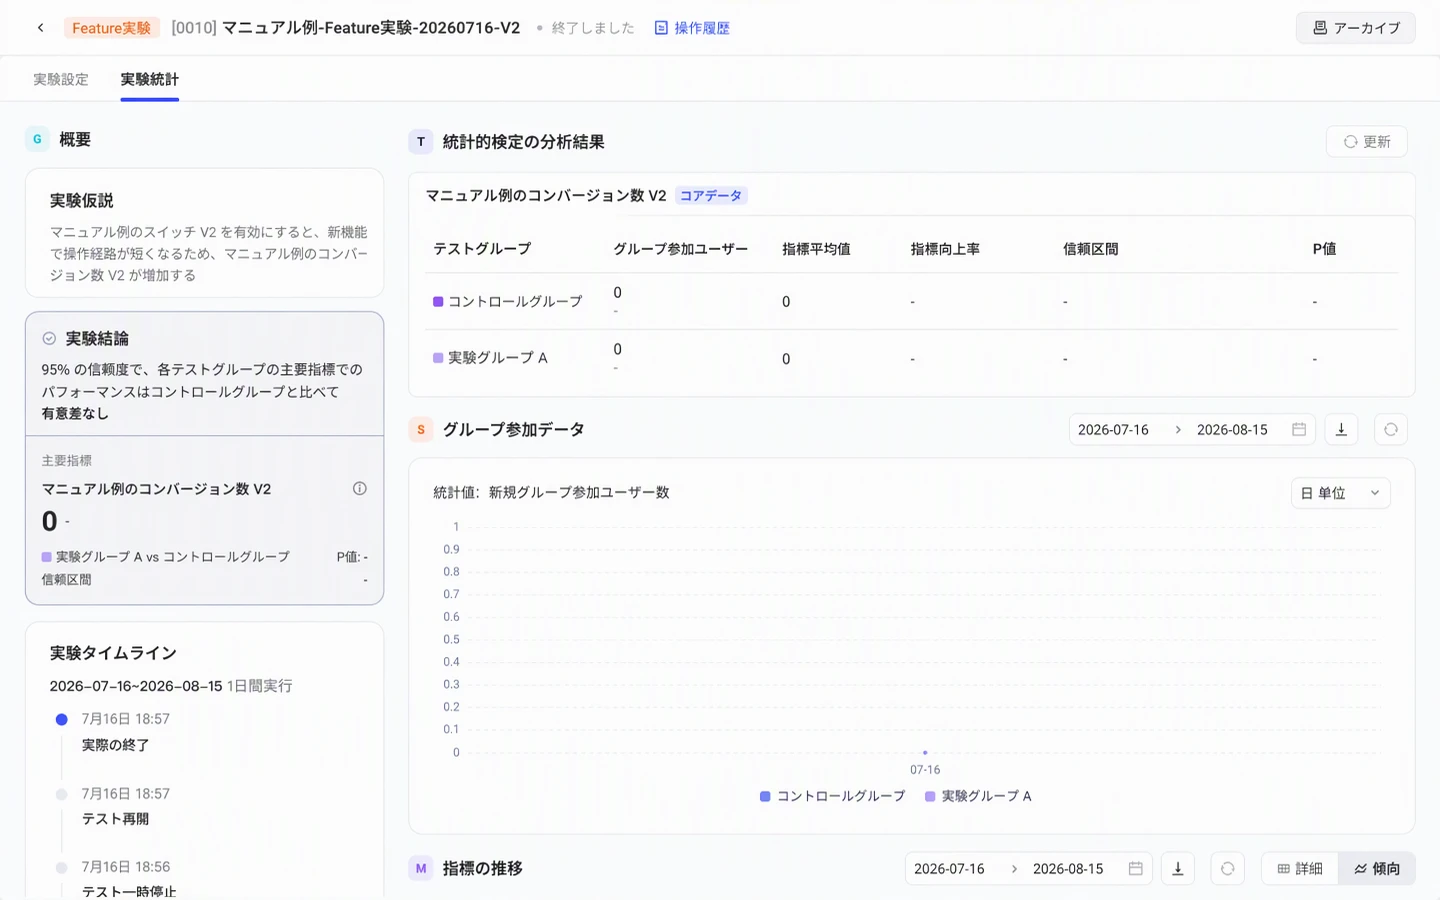Click the 07-16 data point on chart
The width and height of the screenshot is (1440, 900).
(x=925, y=752)
